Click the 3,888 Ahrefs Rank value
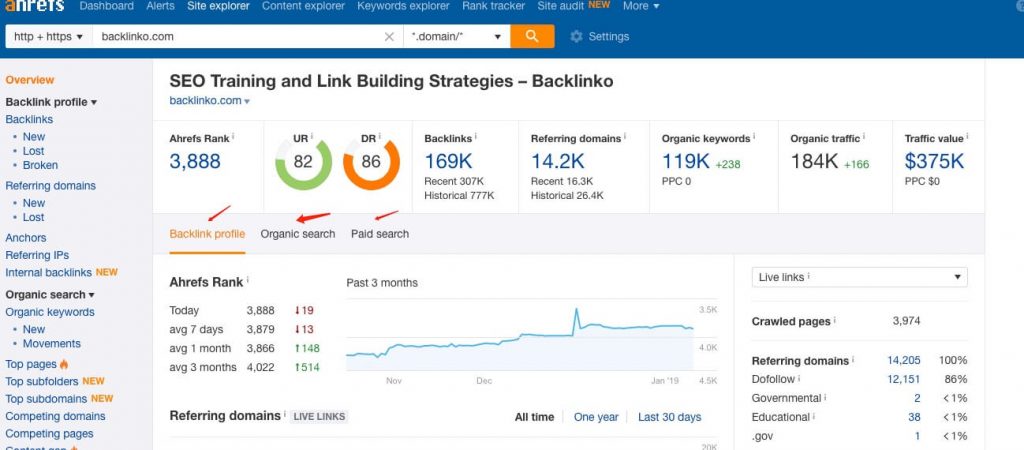Viewport: 1024px width, 450px height. 195,161
